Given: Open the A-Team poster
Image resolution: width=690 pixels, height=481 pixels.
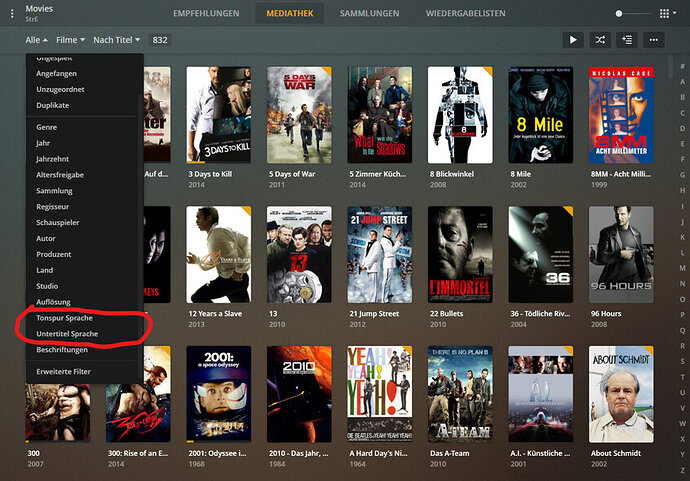Looking at the screenshot, I should click(x=460, y=394).
